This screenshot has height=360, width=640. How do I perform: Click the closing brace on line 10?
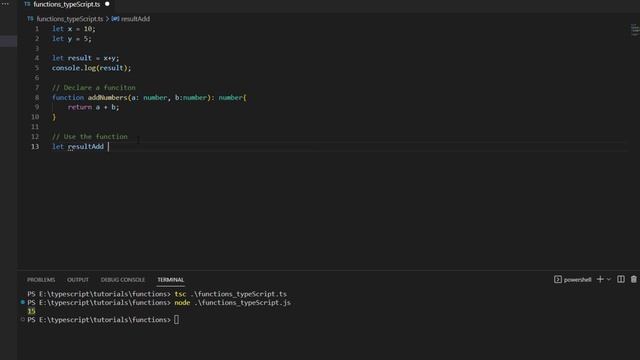tap(53, 117)
